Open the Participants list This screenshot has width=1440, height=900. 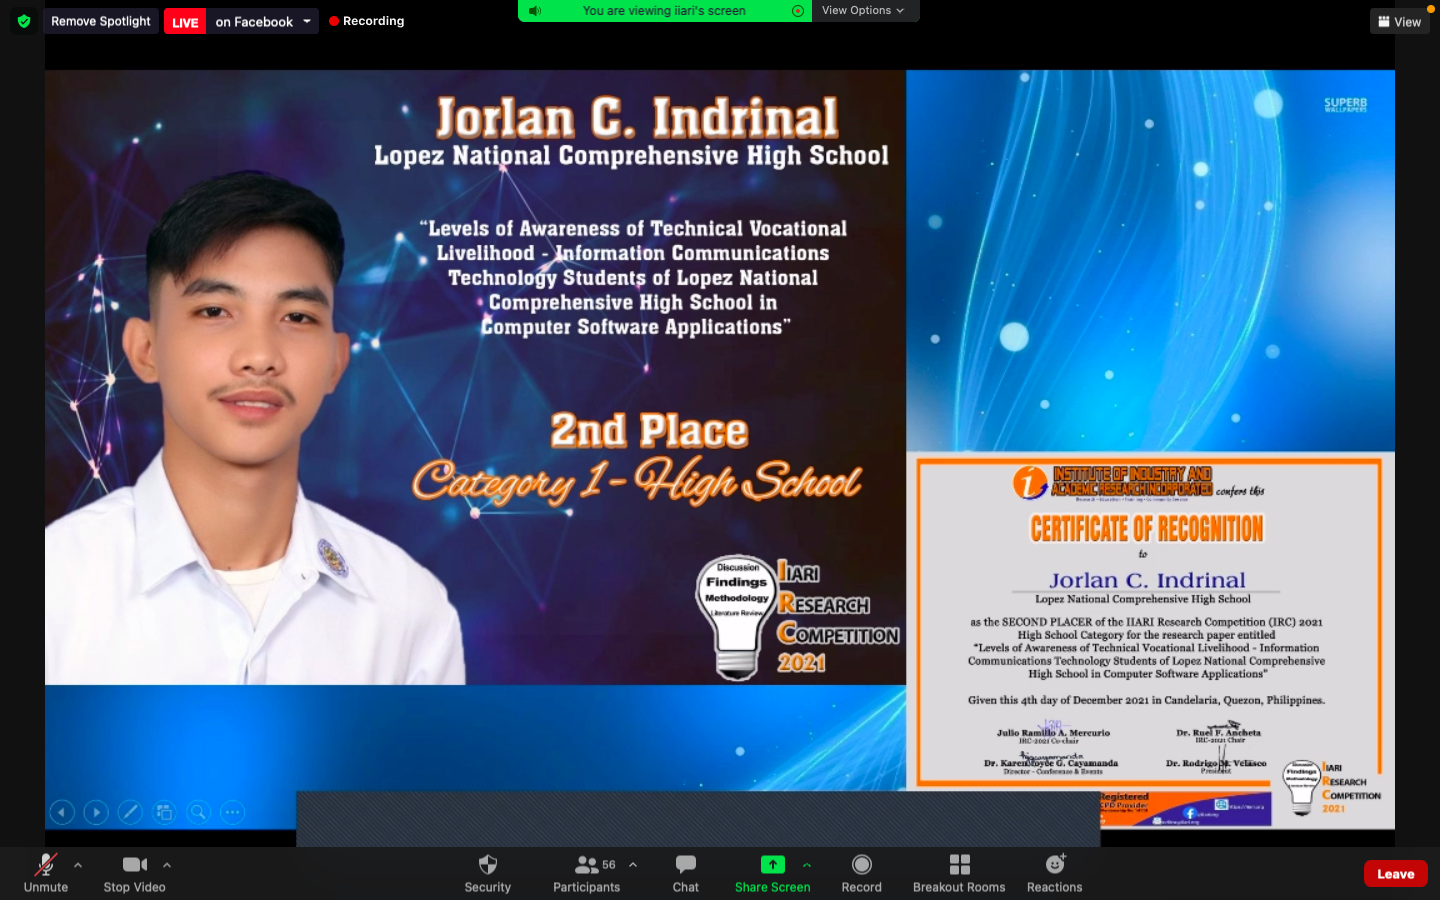point(587,872)
